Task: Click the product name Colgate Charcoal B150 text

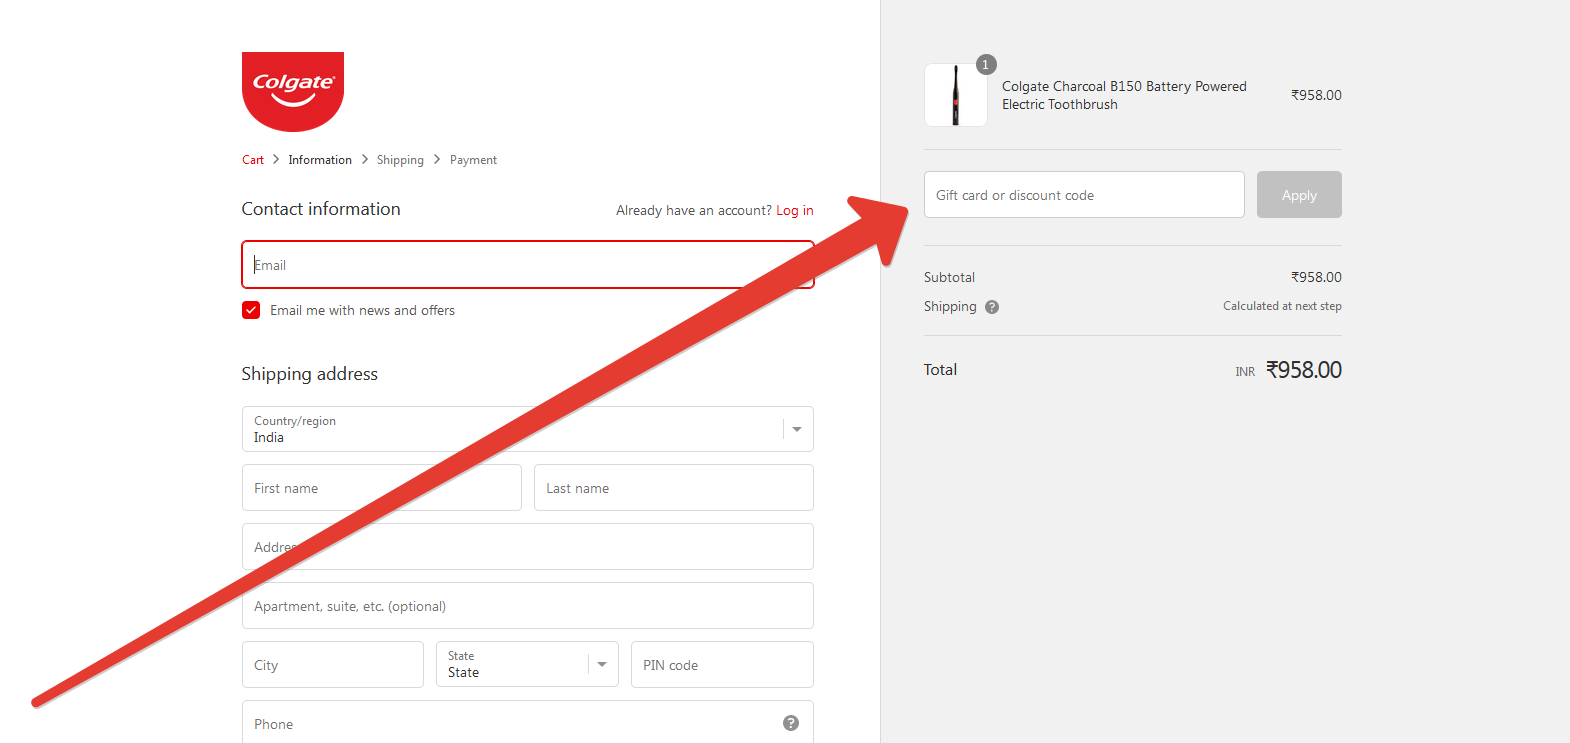Action: click(x=1124, y=95)
